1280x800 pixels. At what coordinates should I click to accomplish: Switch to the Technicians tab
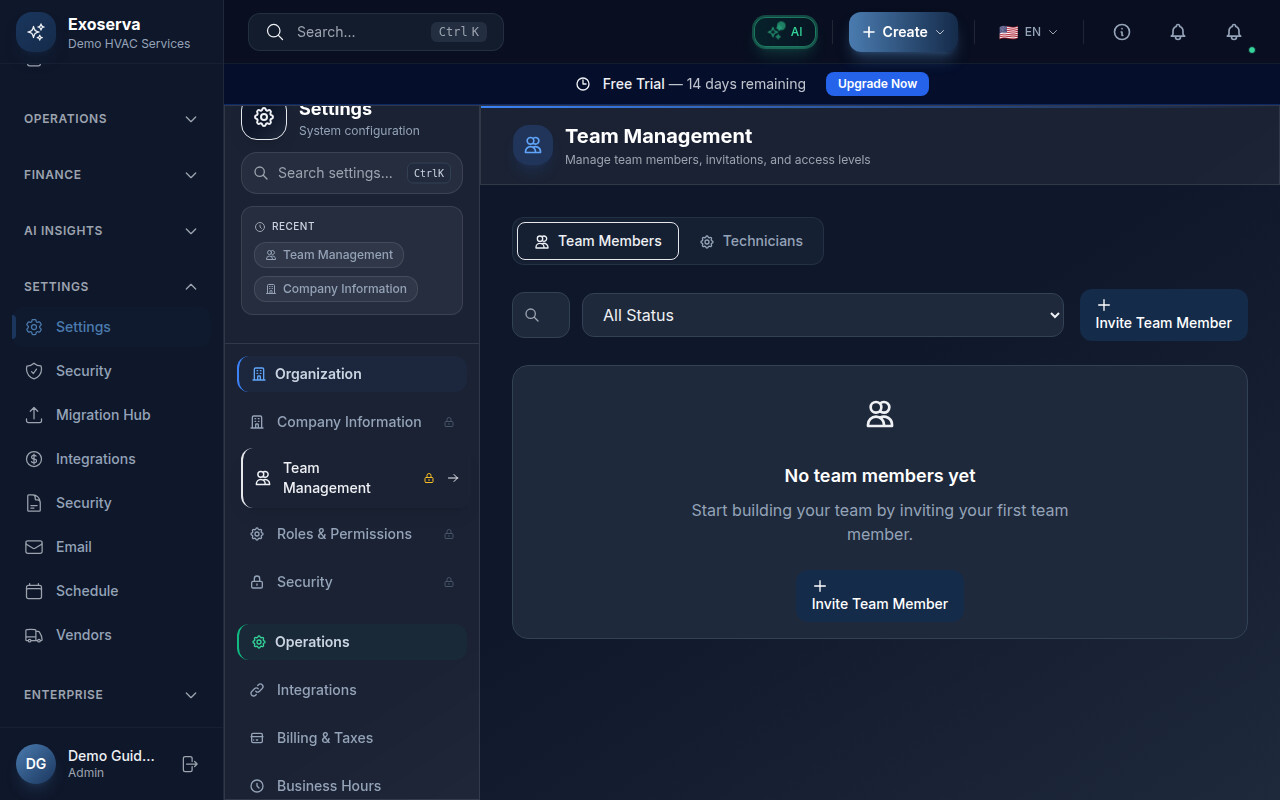tap(751, 241)
